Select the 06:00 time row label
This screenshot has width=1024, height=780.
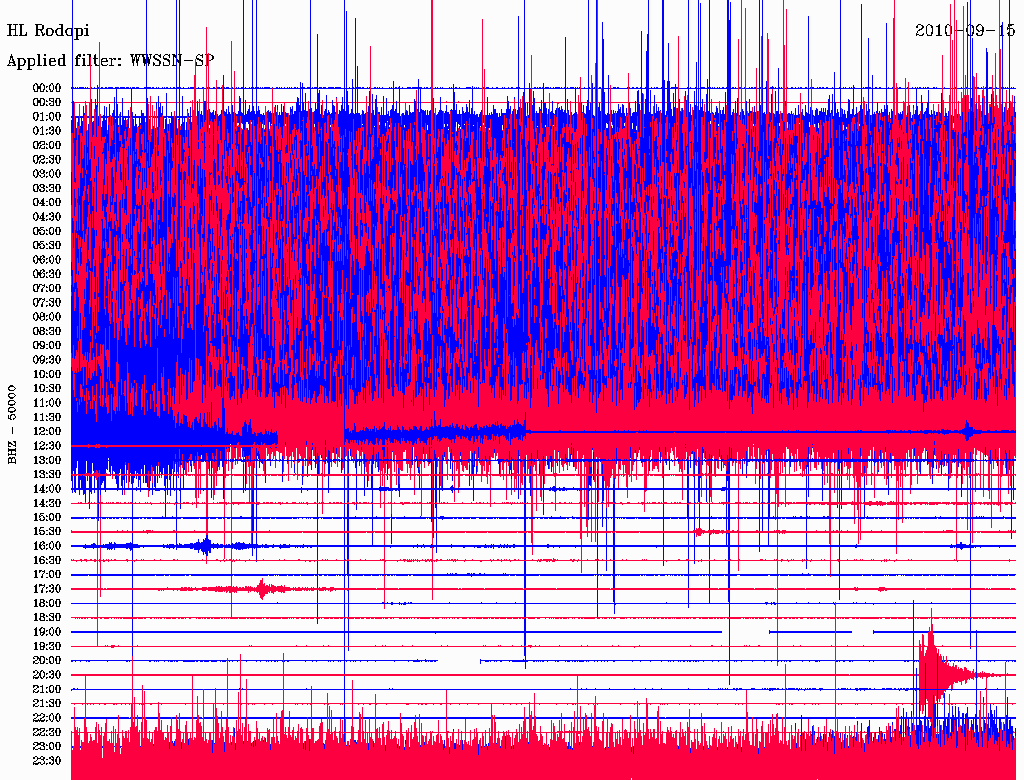pos(47,259)
